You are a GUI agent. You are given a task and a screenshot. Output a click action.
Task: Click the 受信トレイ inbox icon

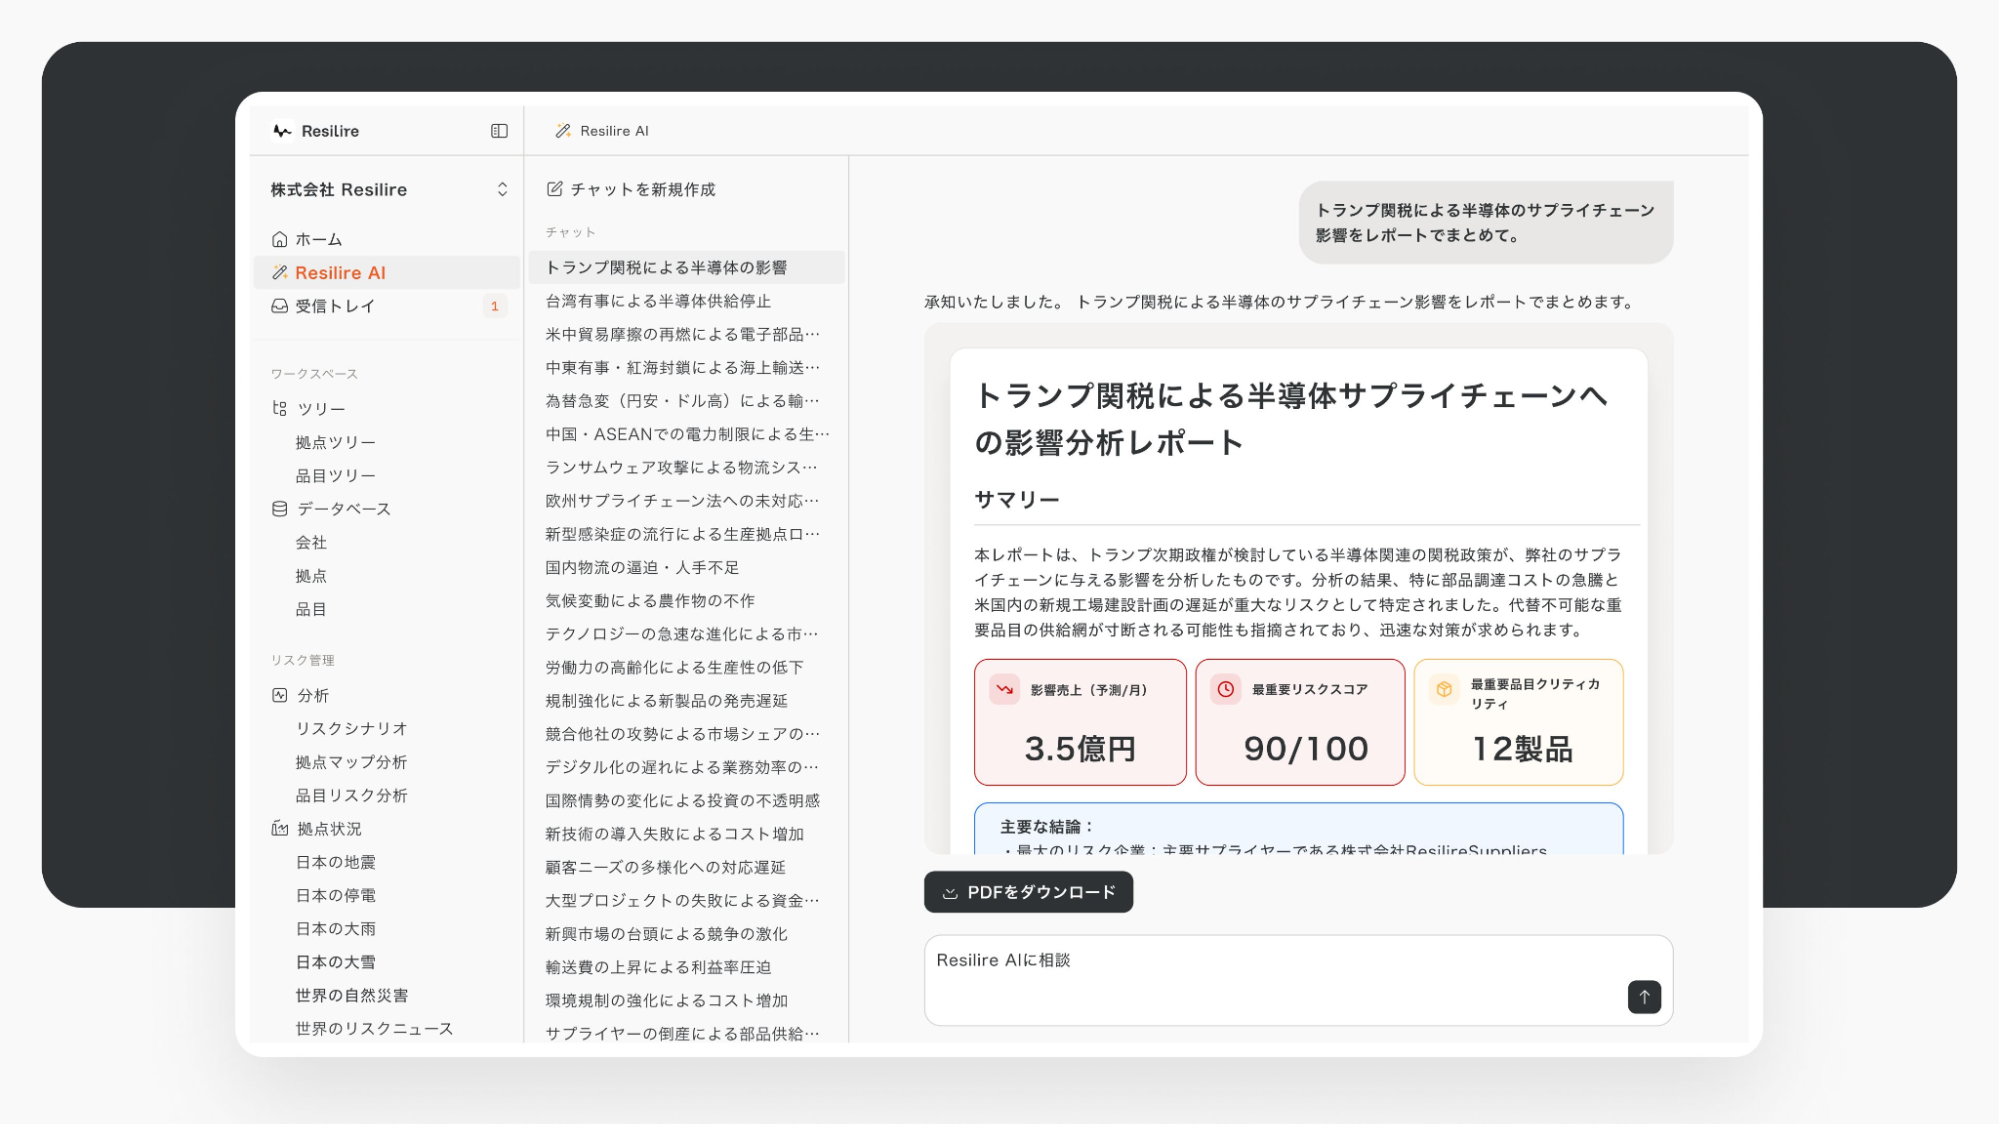coord(280,306)
